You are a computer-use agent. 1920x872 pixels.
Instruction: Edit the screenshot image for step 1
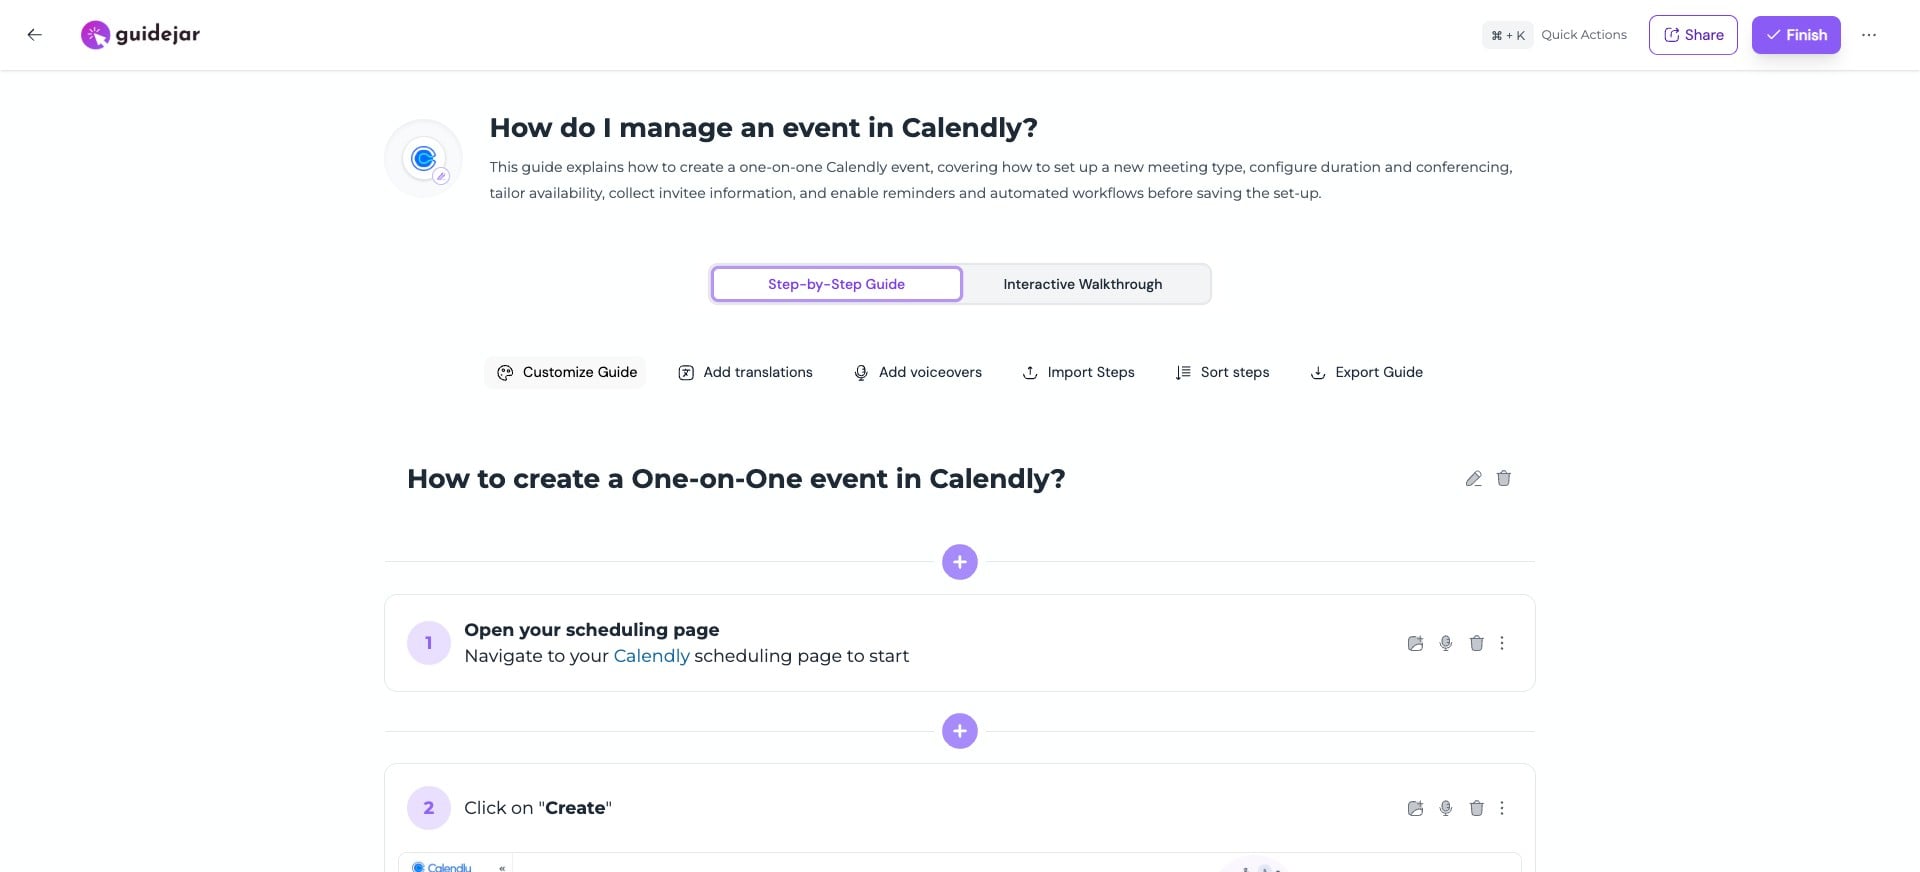click(1415, 643)
